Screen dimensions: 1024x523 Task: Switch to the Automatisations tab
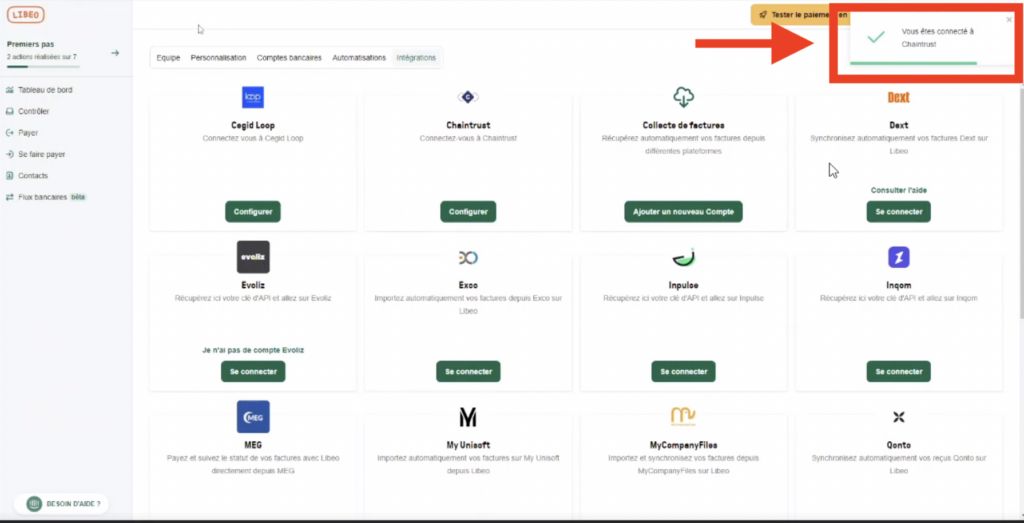(359, 57)
